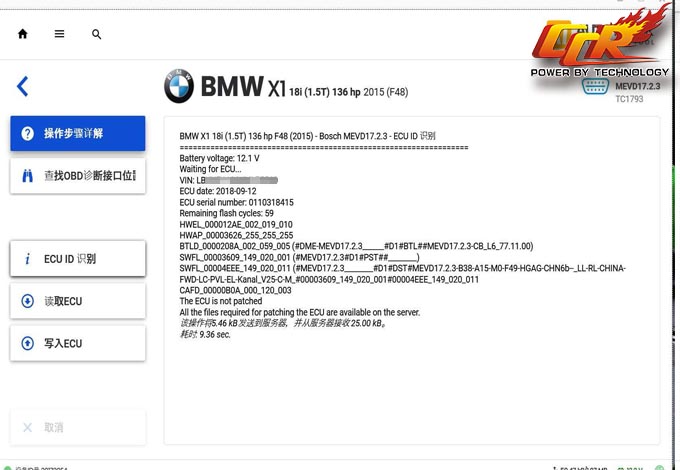Open 操作步骤详解 help button

78,133
